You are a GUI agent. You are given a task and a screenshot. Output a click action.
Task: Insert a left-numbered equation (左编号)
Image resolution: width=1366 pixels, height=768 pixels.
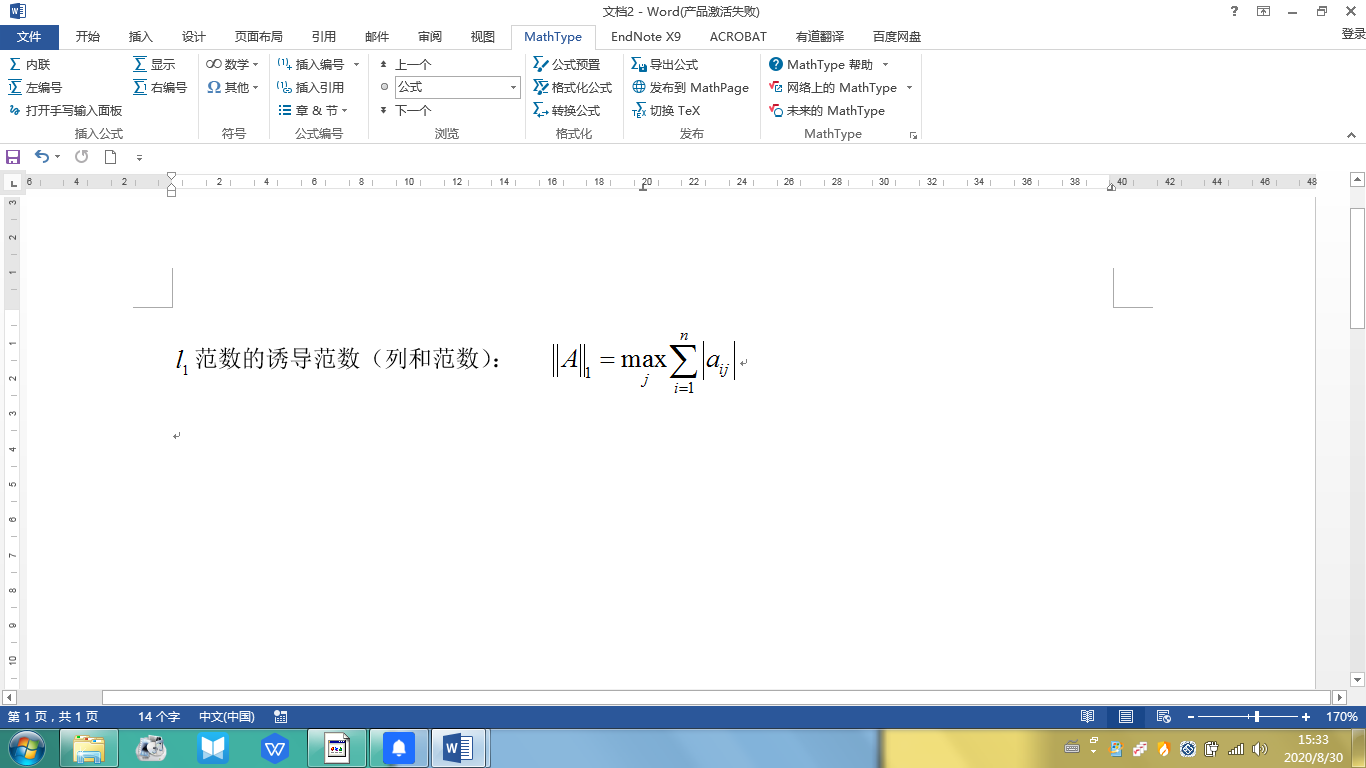(x=35, y=88)
